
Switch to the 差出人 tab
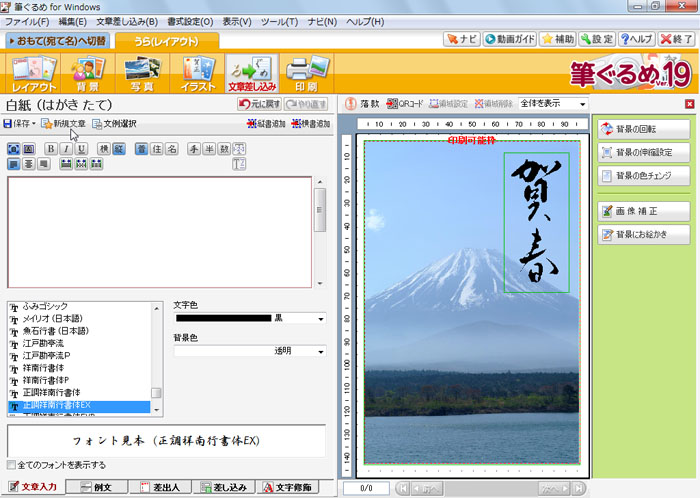click(x=160, y=487)
